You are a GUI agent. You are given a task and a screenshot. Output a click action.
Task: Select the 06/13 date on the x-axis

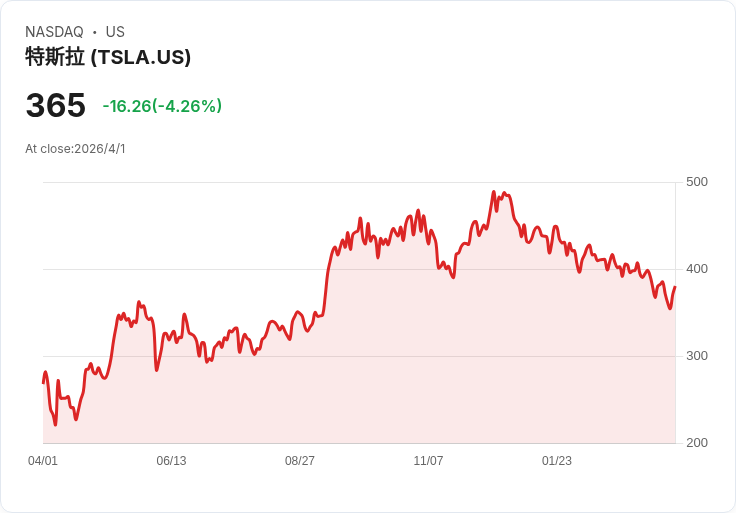pos(171,461)
